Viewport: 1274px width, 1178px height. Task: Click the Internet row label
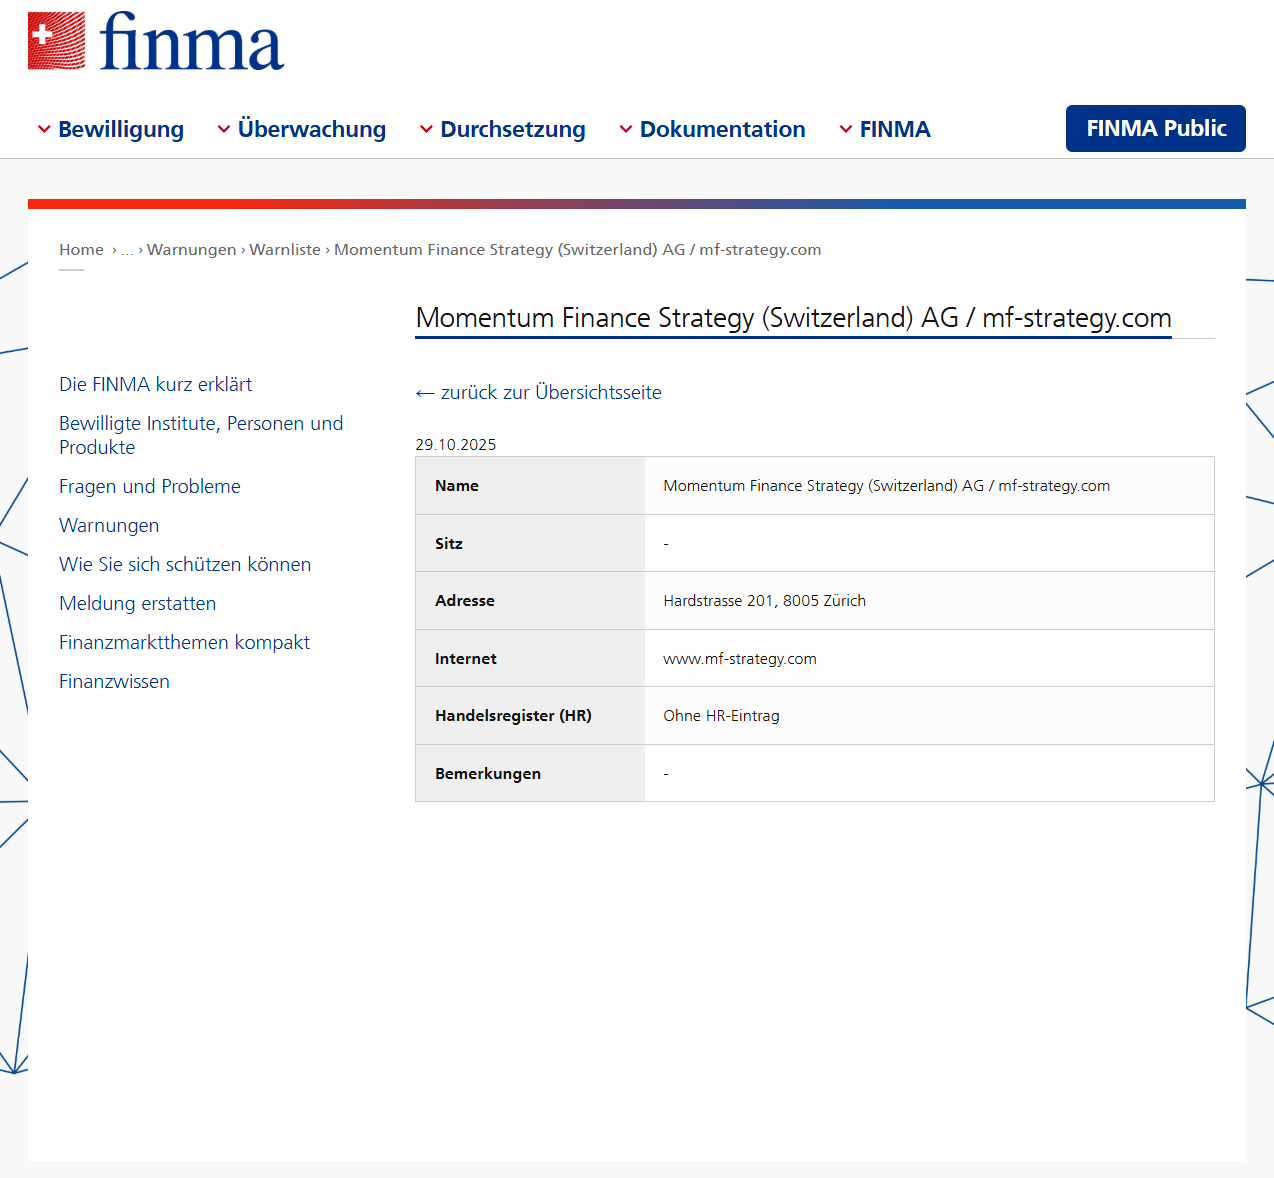pyautogui.click(x=466, y=659)
